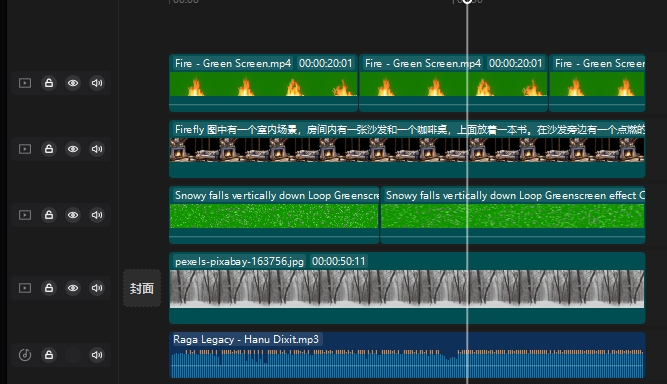Mute the pexels-pixabay main track
The image size is (667, 384).
click(x=97, y=288)
